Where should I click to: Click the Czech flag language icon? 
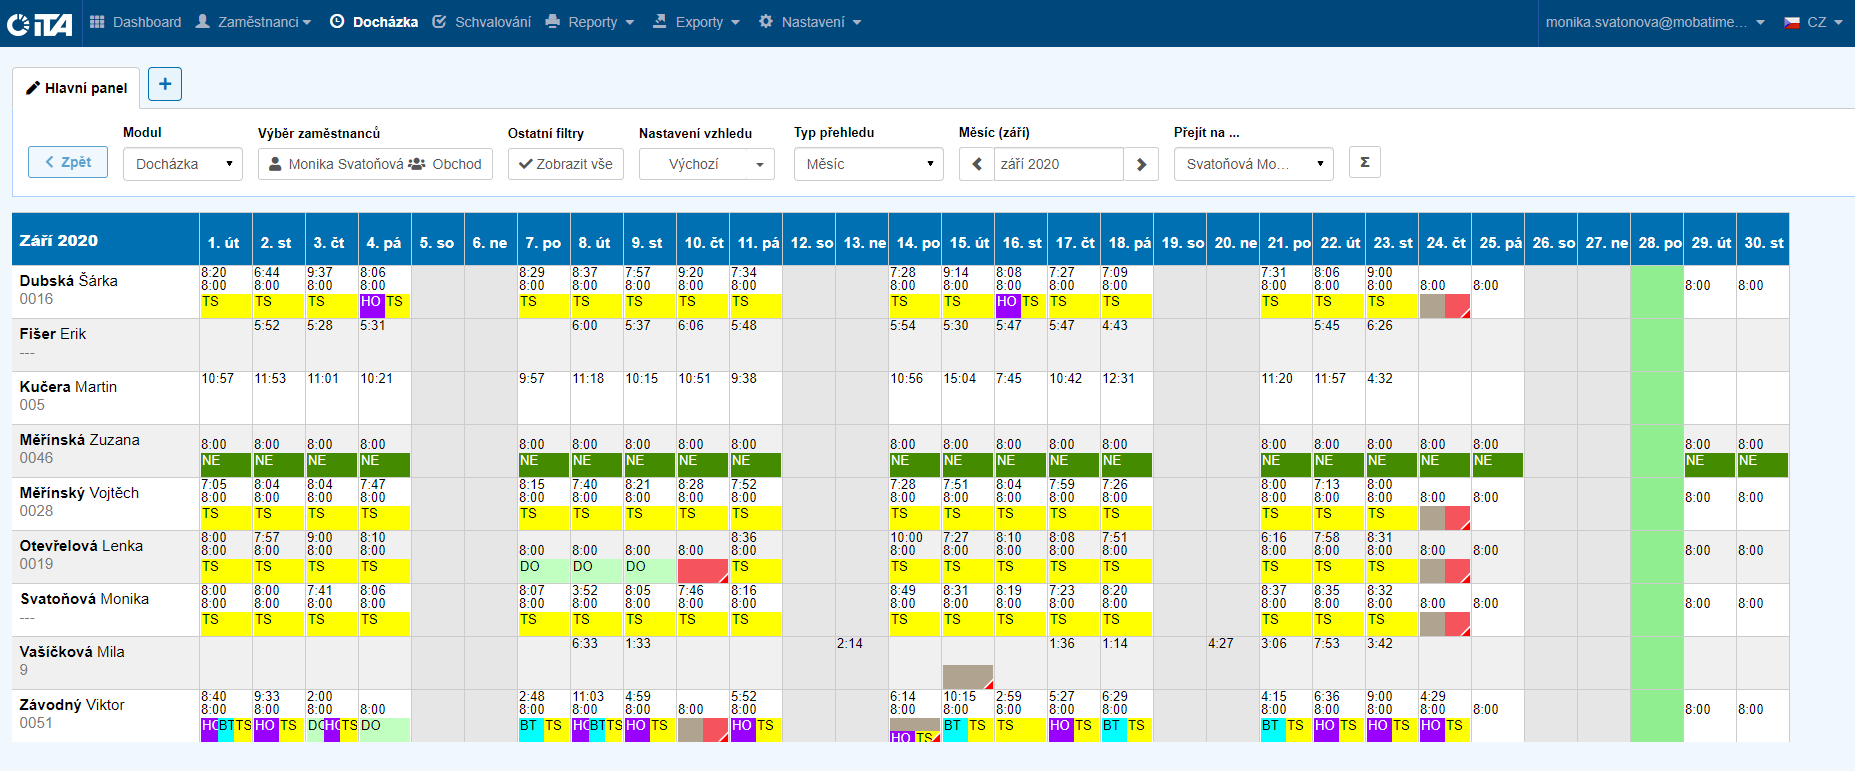1792,22
